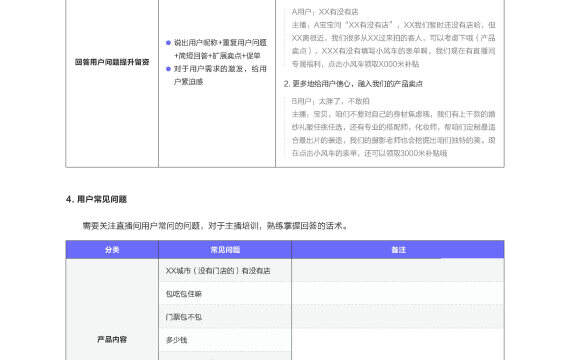Click the host reply starting '主播：宝贝'
The image size is (570, 360).
(393, 133)
